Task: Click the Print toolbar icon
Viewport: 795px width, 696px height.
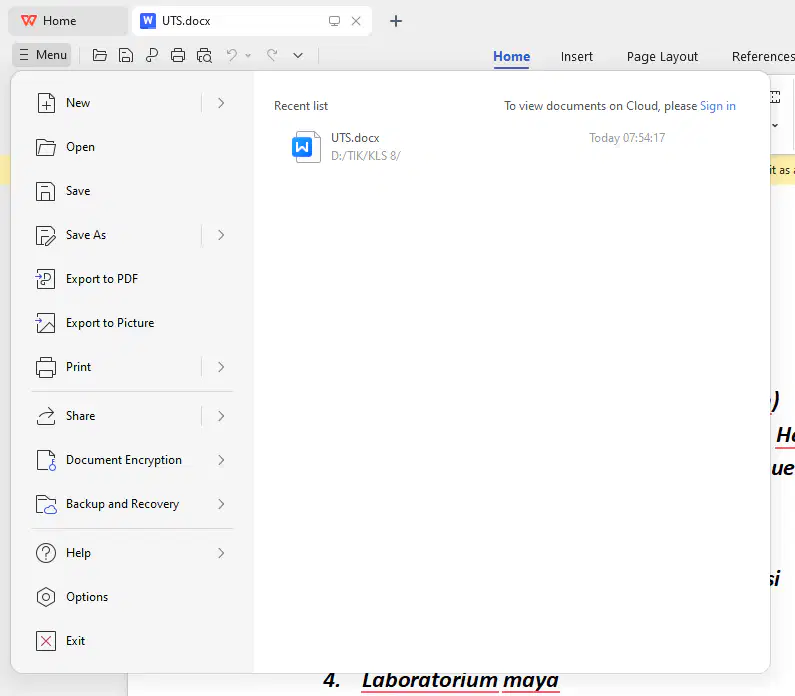Action: coord(178,55)
